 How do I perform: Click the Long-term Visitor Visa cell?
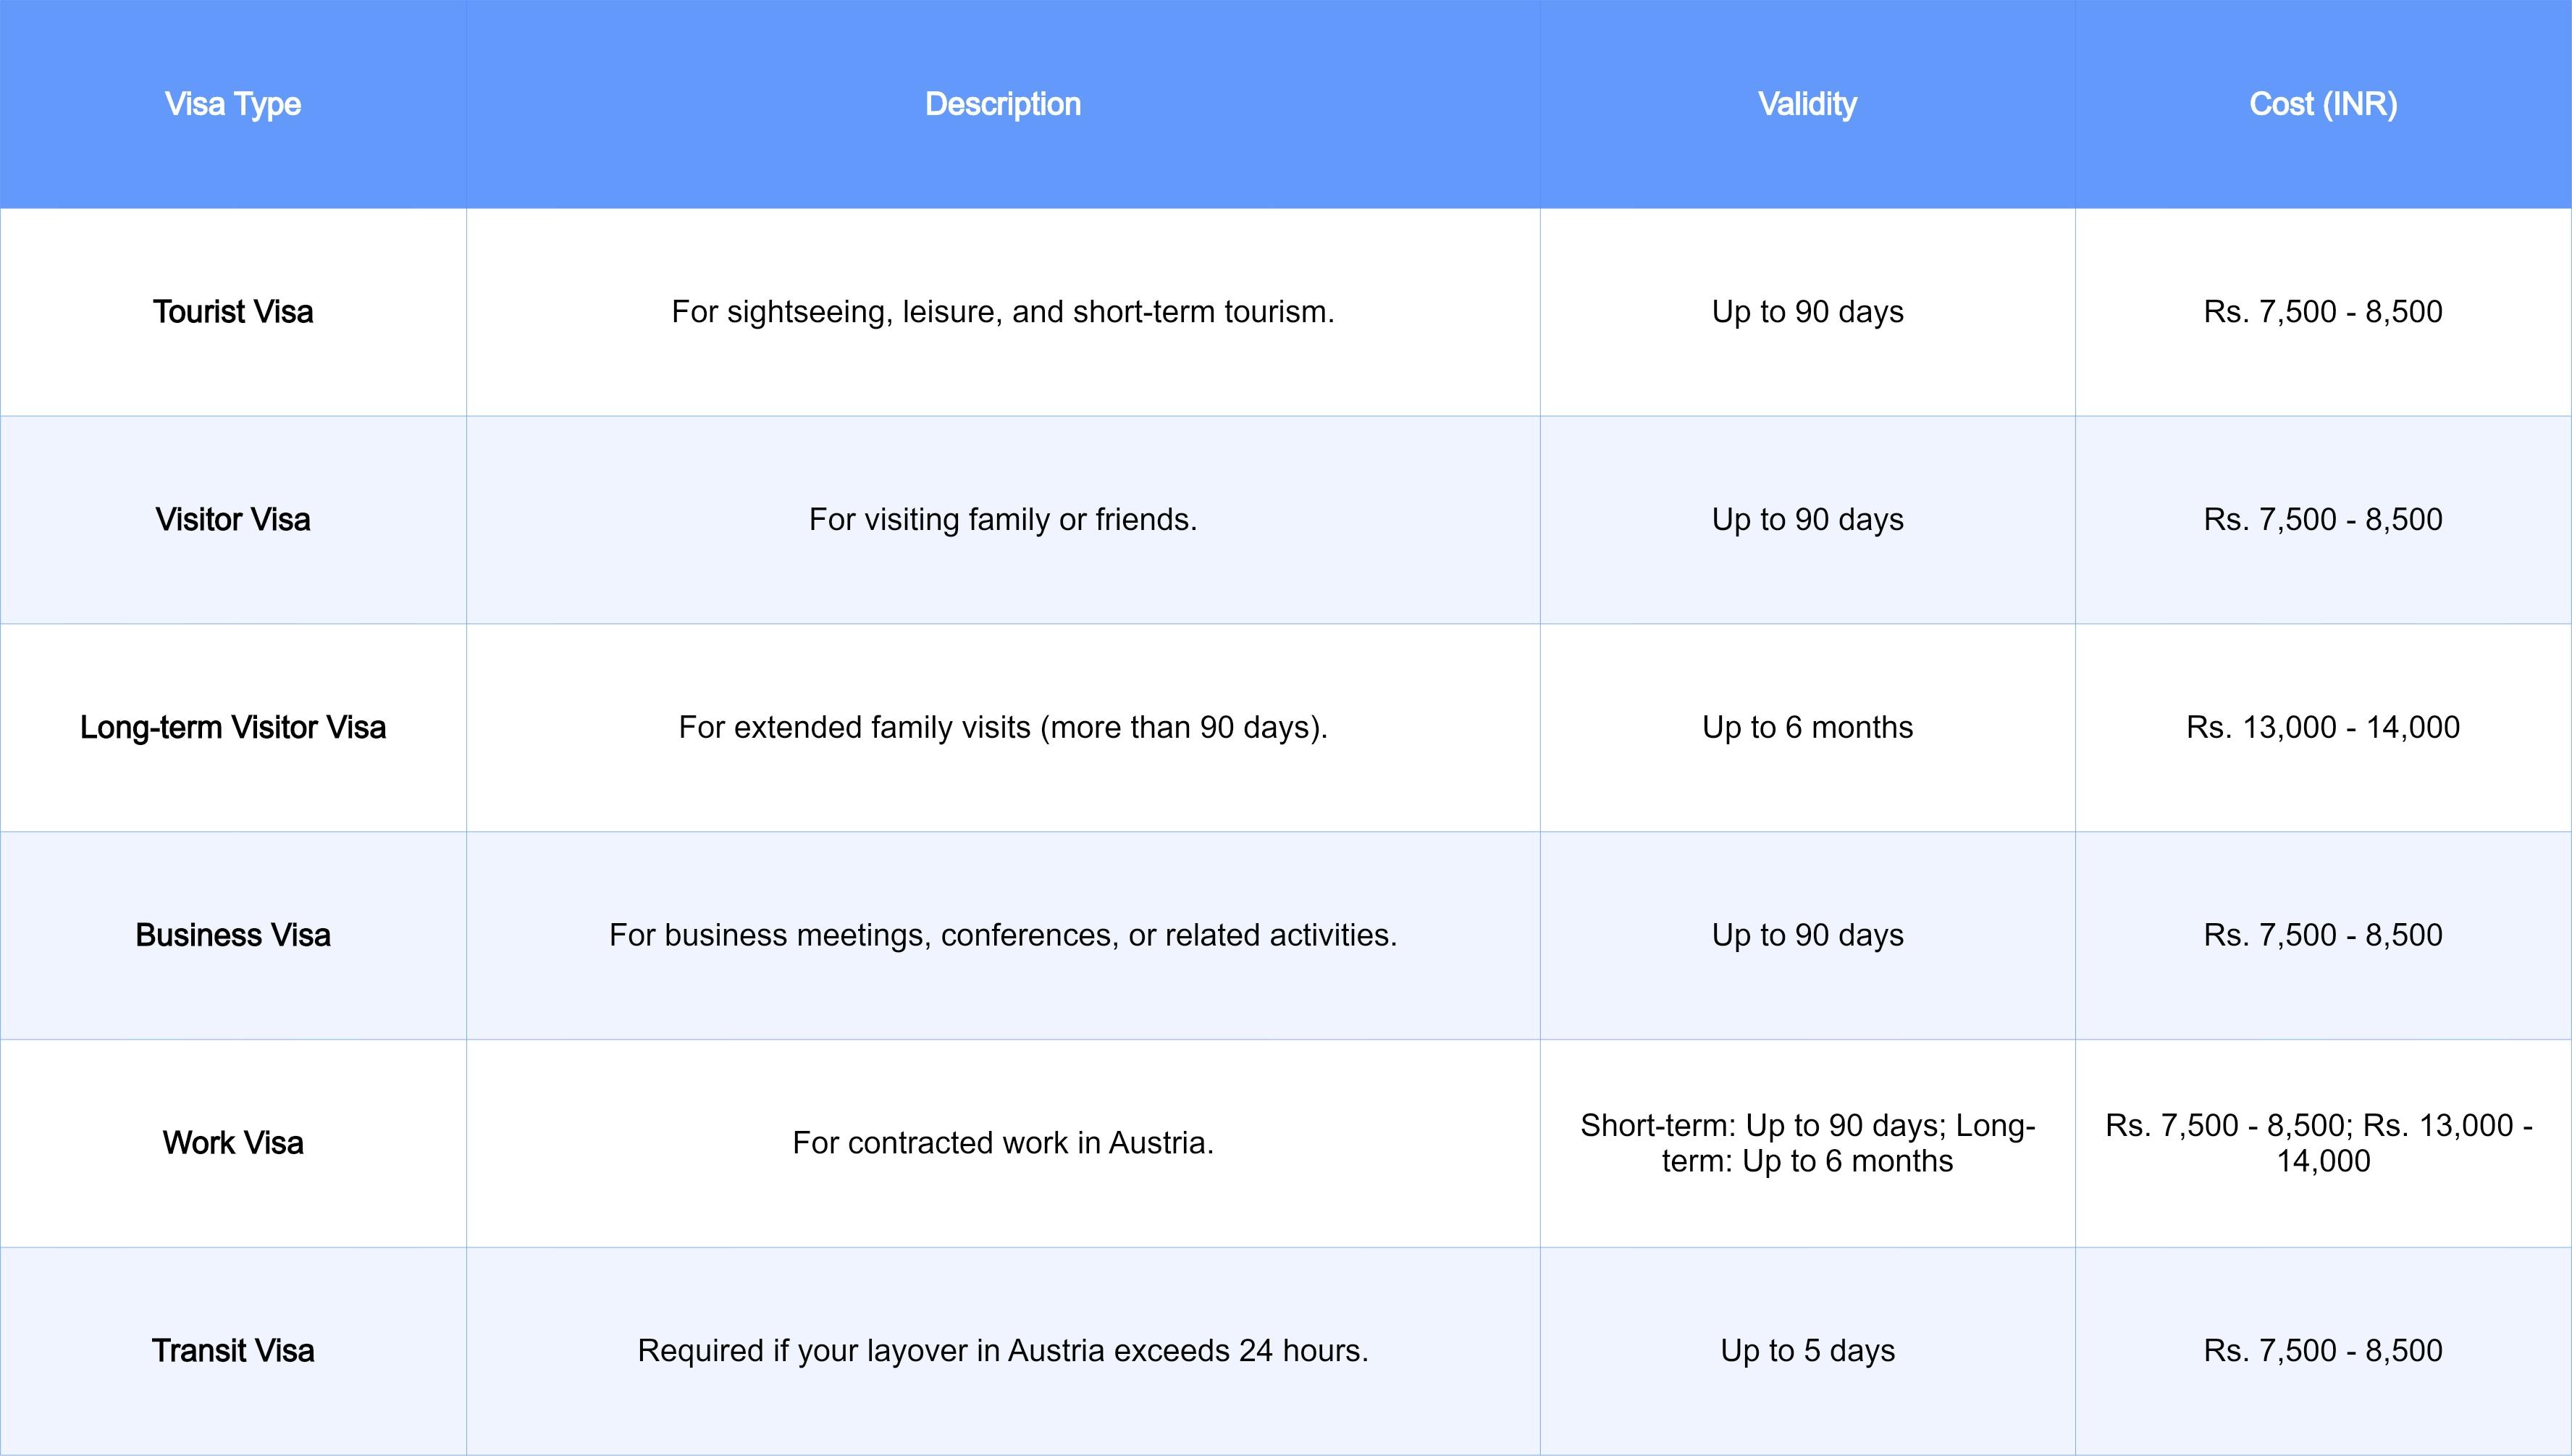(233, 728)
